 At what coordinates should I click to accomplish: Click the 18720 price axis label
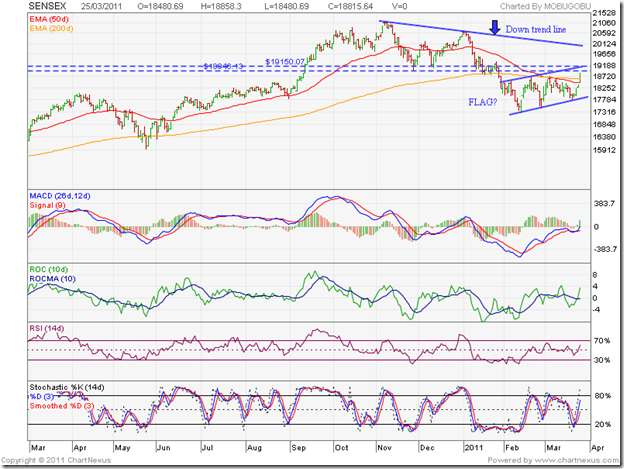tap(604, 76)
